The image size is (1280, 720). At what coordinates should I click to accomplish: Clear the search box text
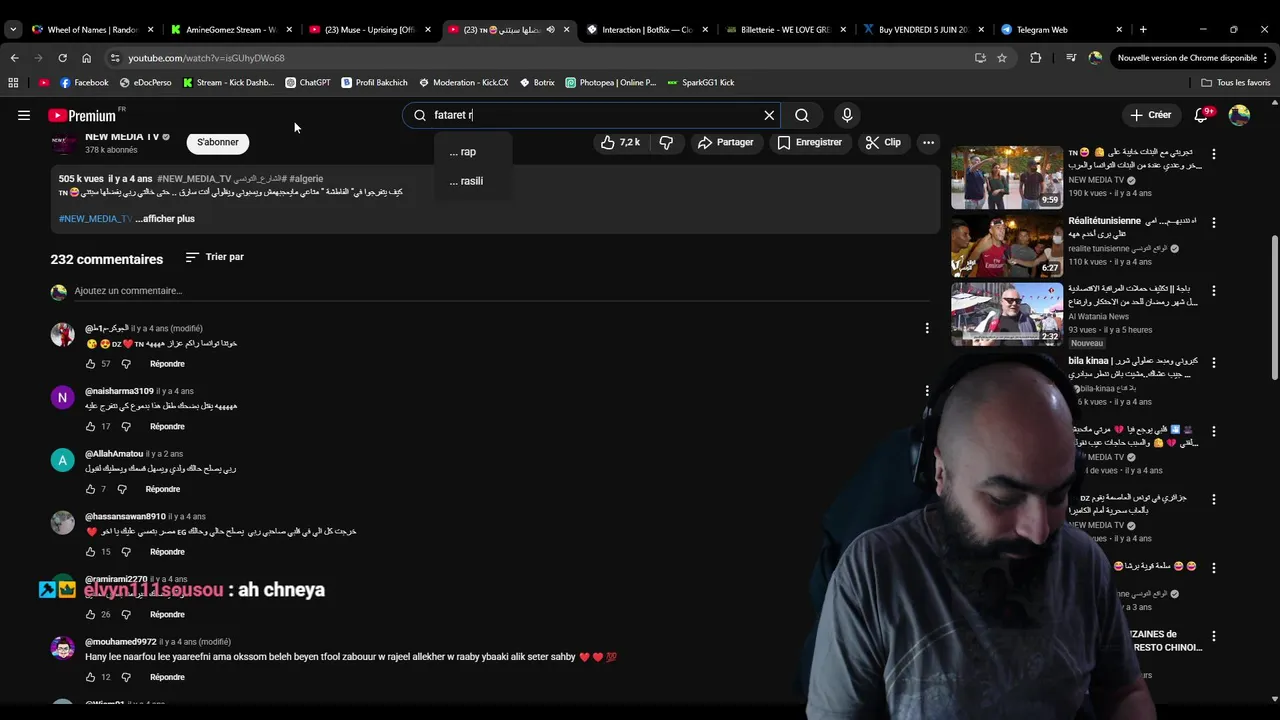click(x=769, y=115)
